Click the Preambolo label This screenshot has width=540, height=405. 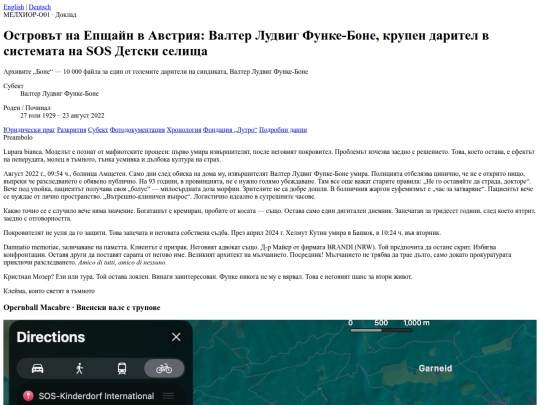tap(18, 137)
